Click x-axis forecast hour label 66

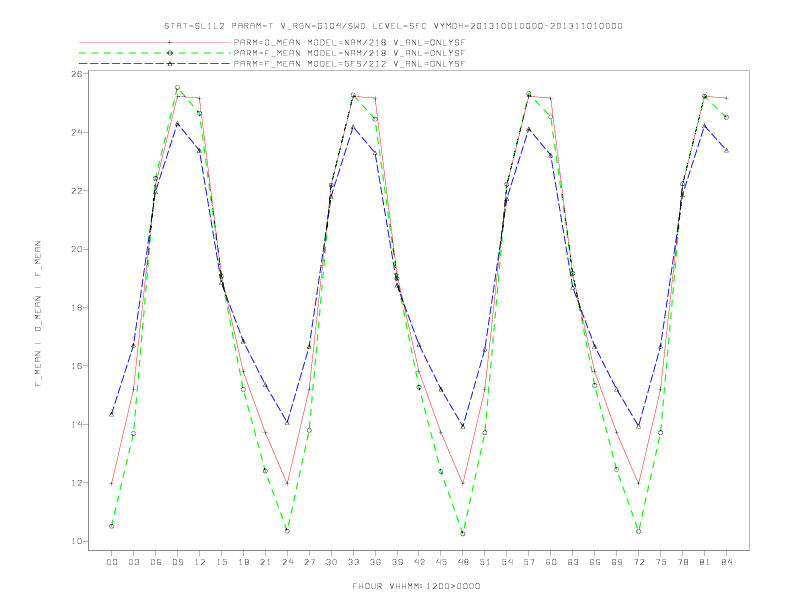pos(595,562)
